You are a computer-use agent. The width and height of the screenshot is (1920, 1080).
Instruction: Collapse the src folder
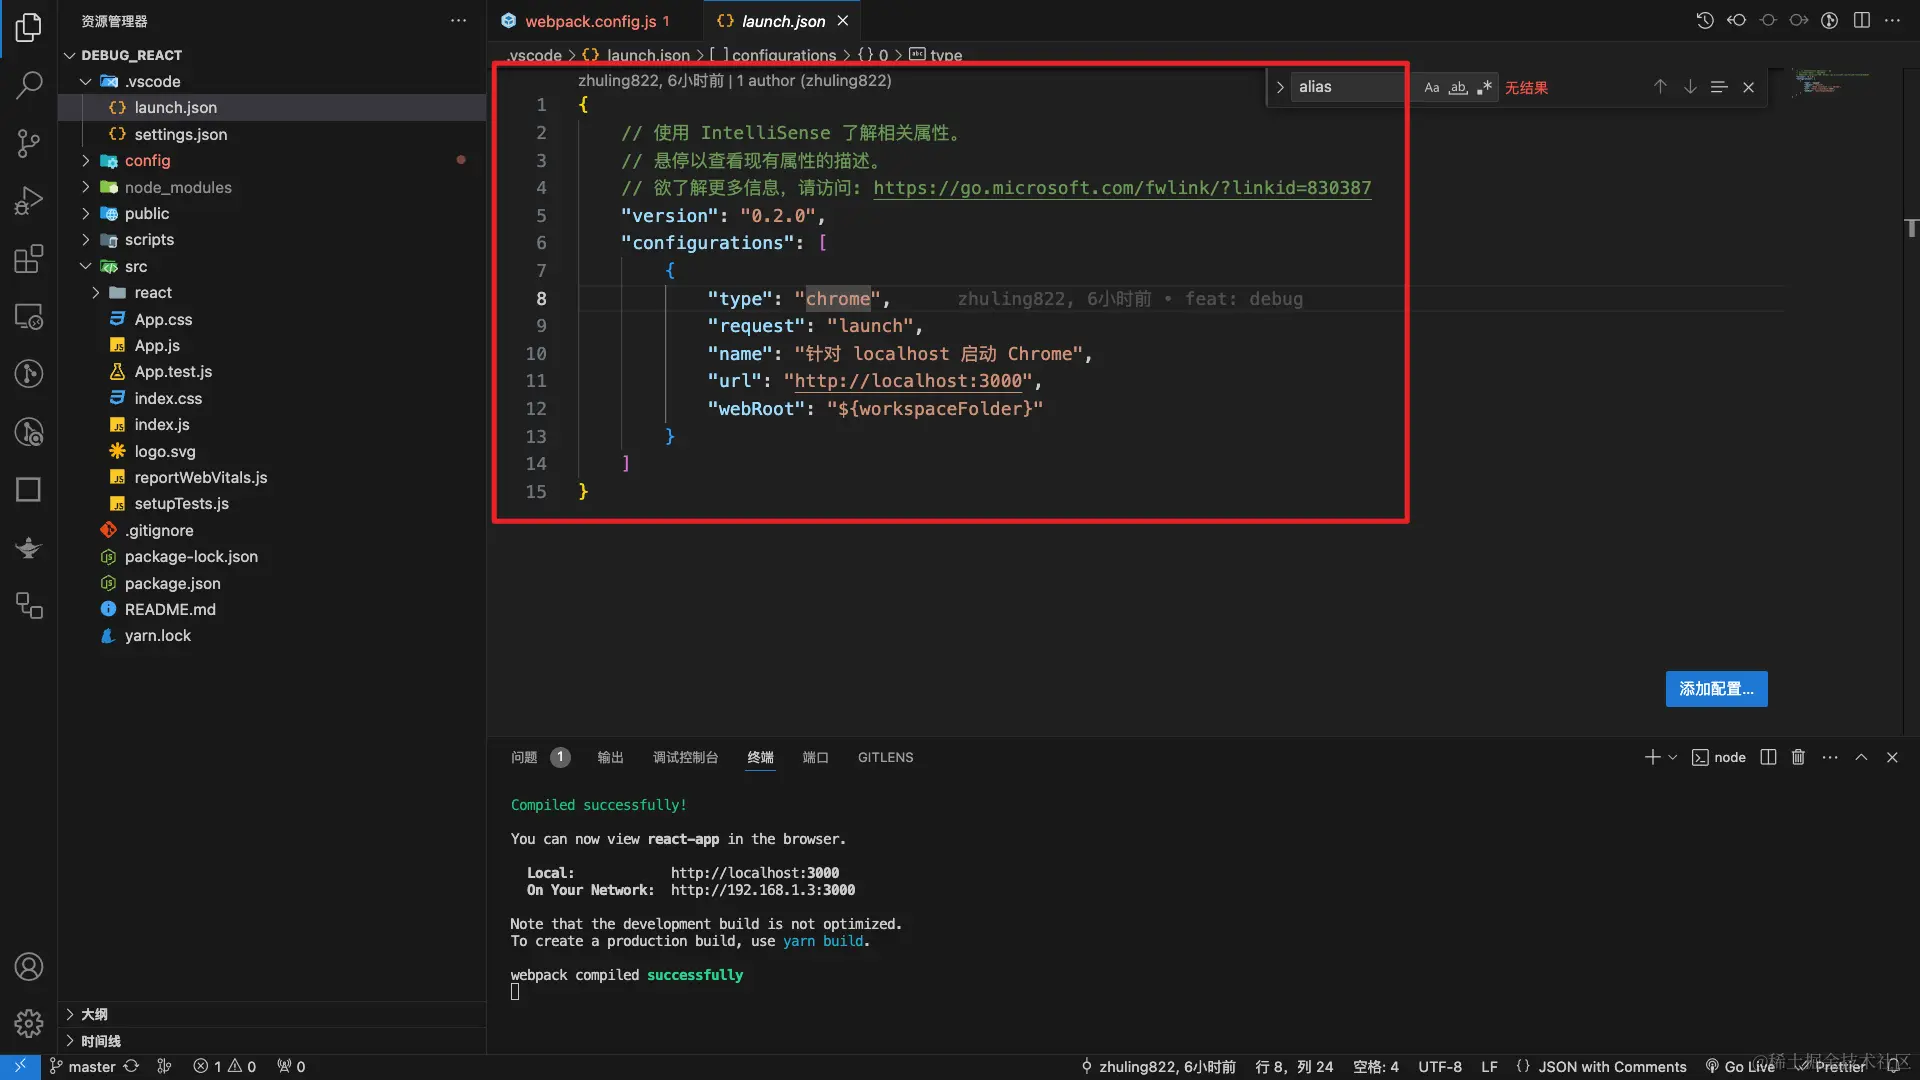(135, 266)
